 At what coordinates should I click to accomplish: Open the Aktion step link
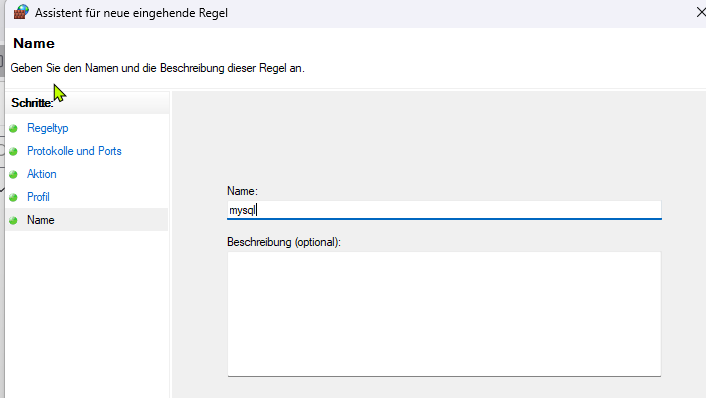point(41,174)
